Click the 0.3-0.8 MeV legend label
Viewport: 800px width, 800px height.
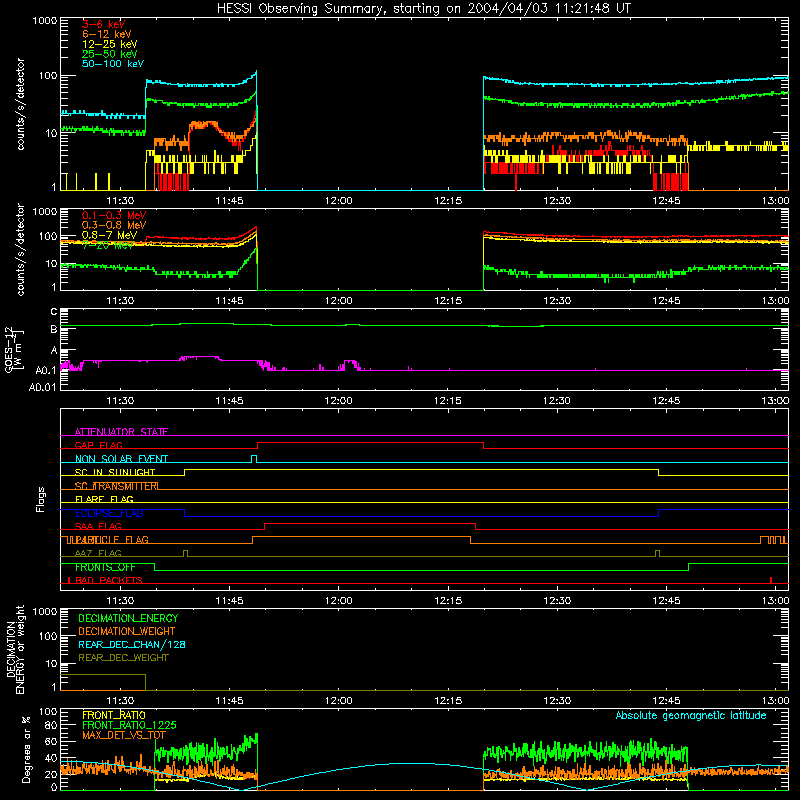tap(114, 225)
